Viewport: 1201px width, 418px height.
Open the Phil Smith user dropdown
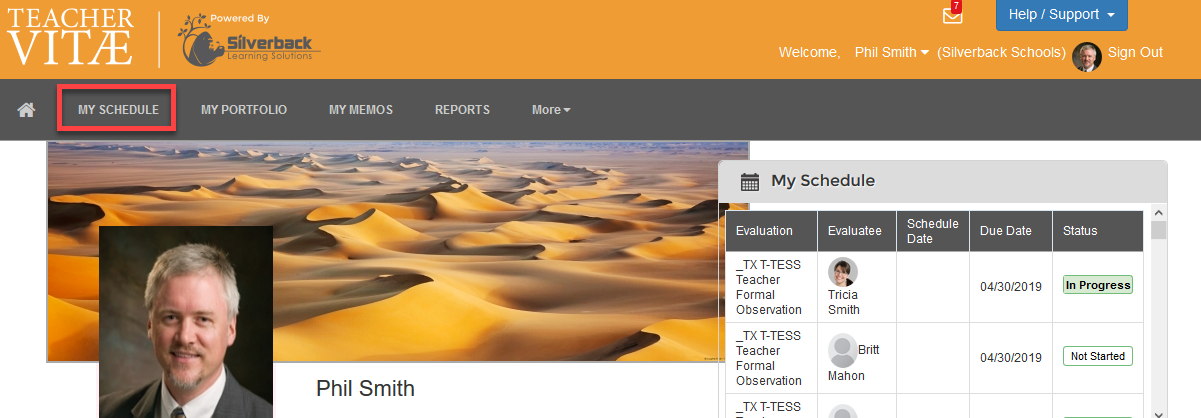[892, 52]
